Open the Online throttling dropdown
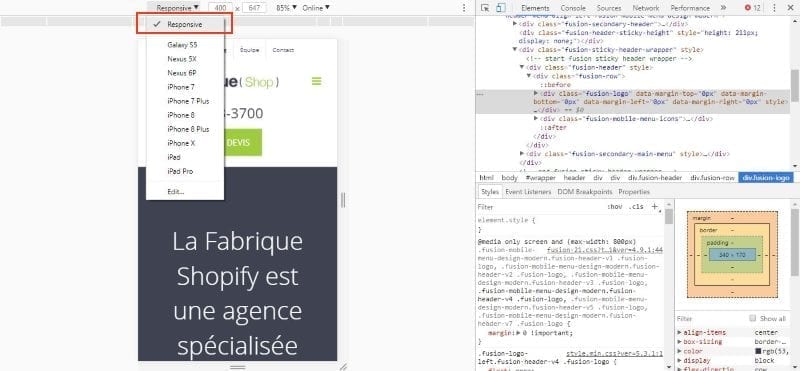The image size is (800, 371). 316,8
